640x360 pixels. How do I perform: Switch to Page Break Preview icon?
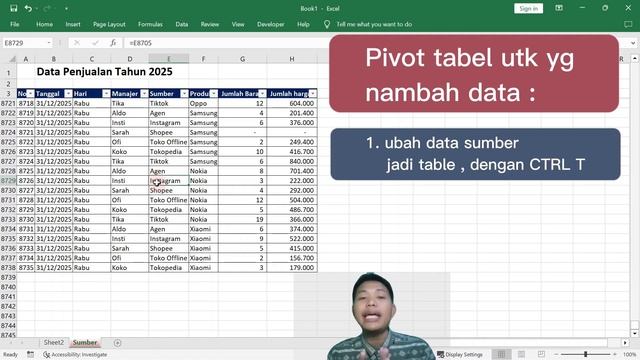[x=541, y=354]
